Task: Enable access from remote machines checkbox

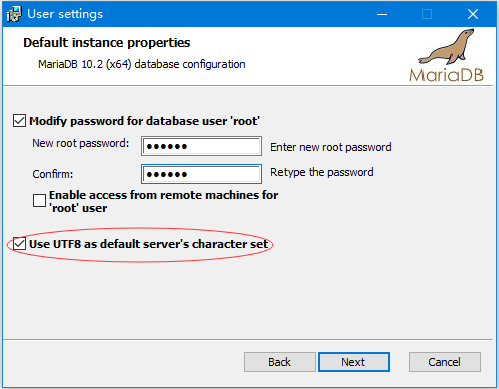Action: (x=39, y=201)
